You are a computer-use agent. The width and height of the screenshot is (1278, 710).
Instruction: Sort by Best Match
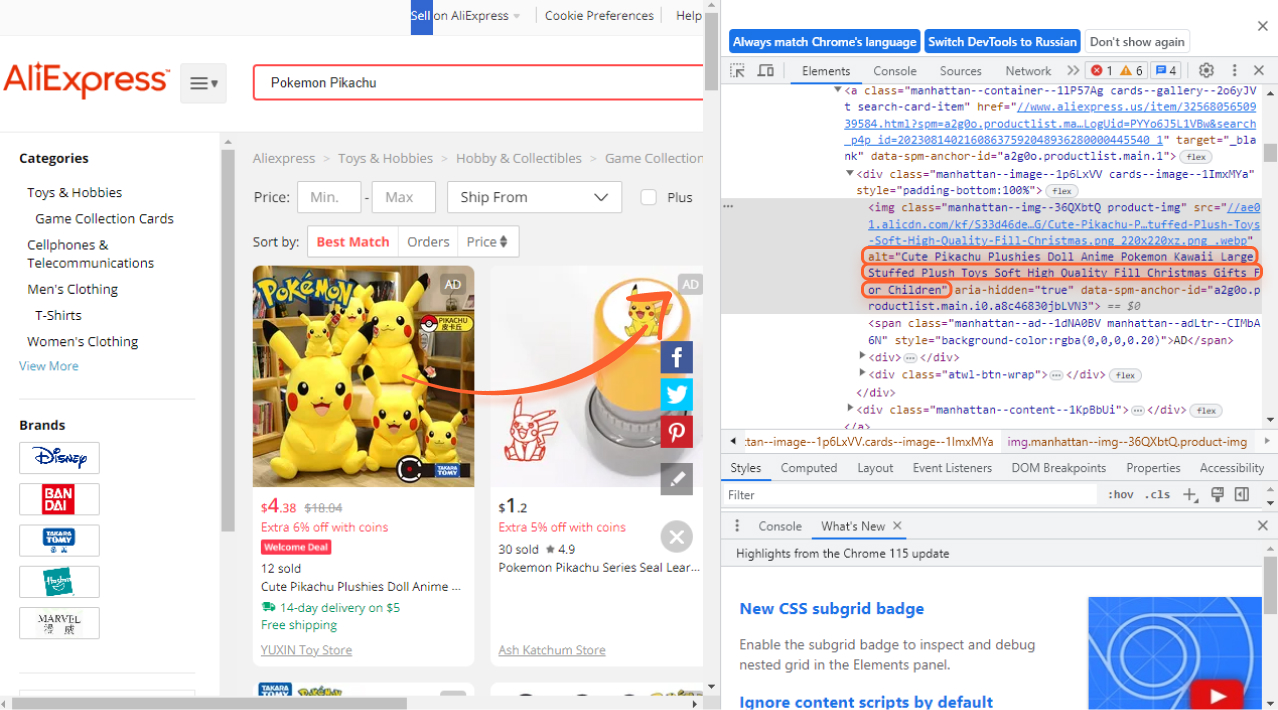tap(352, 241)
